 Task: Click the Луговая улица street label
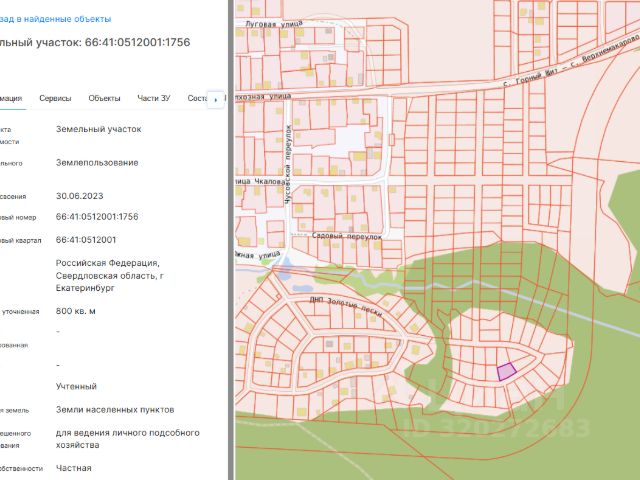coord(274,24)
